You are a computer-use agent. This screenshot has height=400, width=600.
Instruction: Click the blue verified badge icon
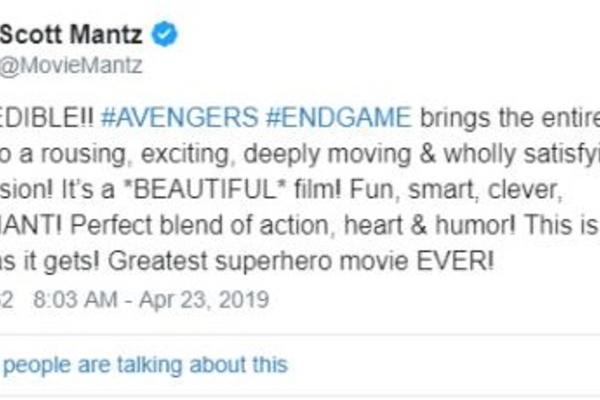click(165, 34)
